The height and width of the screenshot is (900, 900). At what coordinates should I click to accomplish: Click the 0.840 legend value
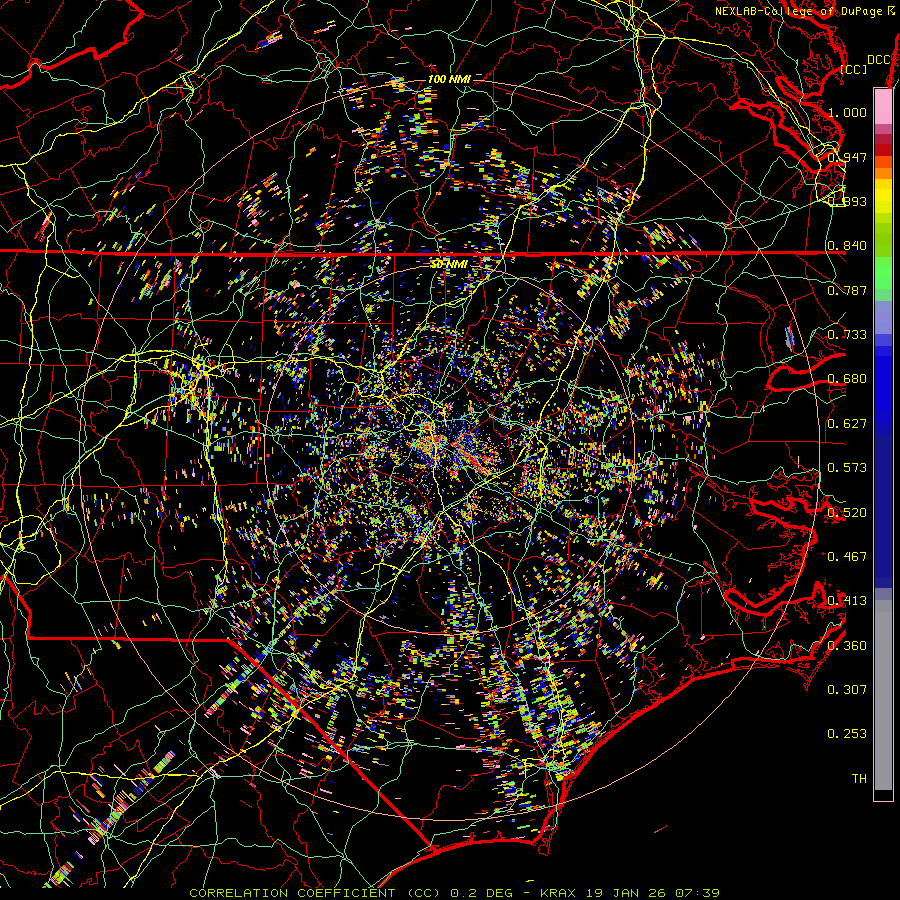[847, 246]
